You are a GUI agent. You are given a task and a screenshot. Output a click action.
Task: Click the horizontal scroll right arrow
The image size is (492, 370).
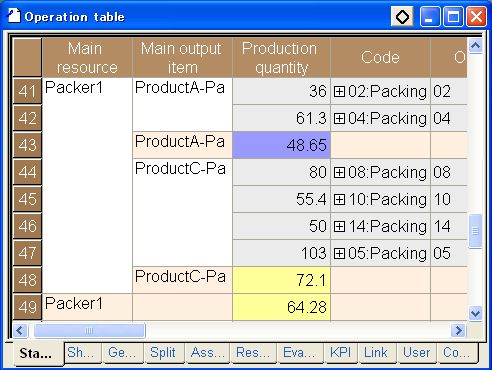pos(459,330)
